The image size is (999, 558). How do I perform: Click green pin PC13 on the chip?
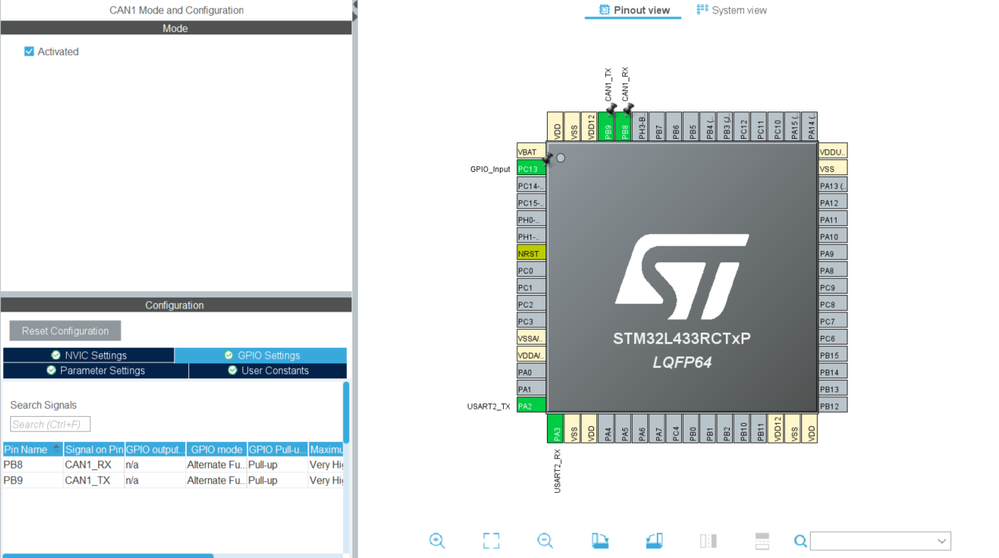[x=531, y=169]
